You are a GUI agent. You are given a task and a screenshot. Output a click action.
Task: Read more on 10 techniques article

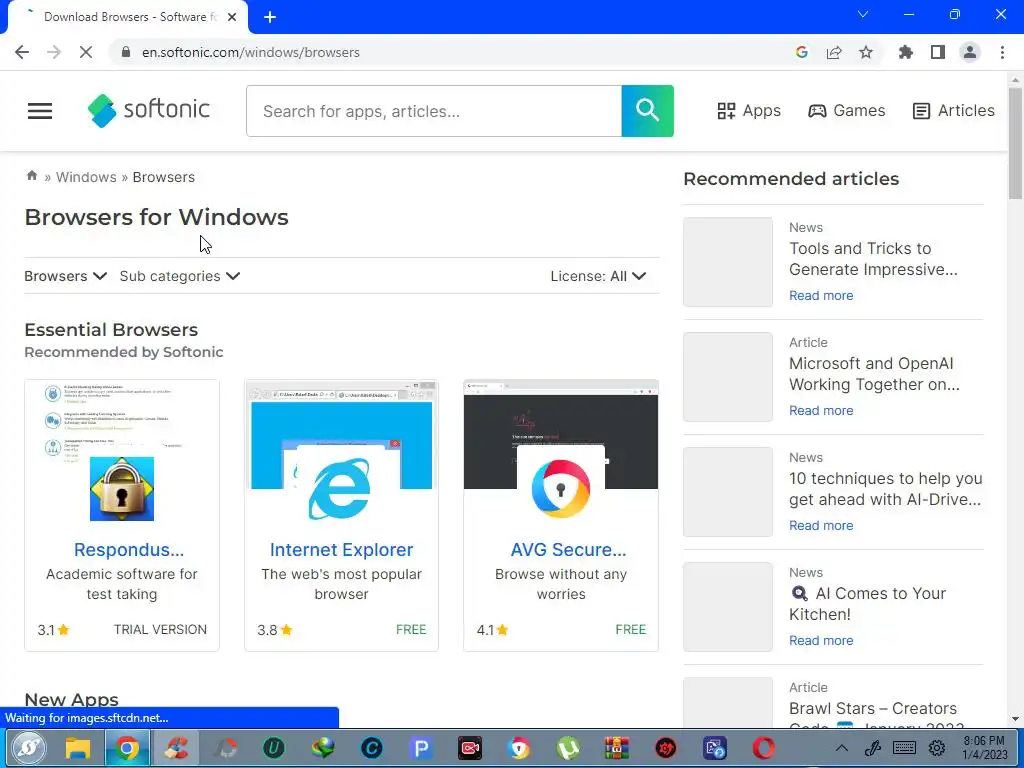pyautogui.click(x=821, y=525)
